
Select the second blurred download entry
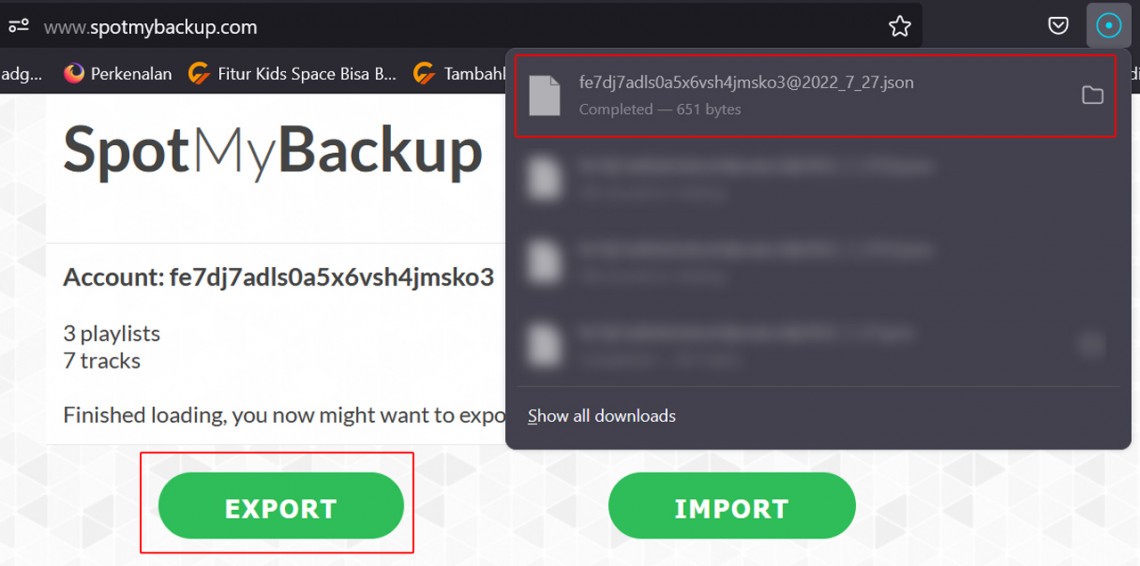[x=815, y=178]
